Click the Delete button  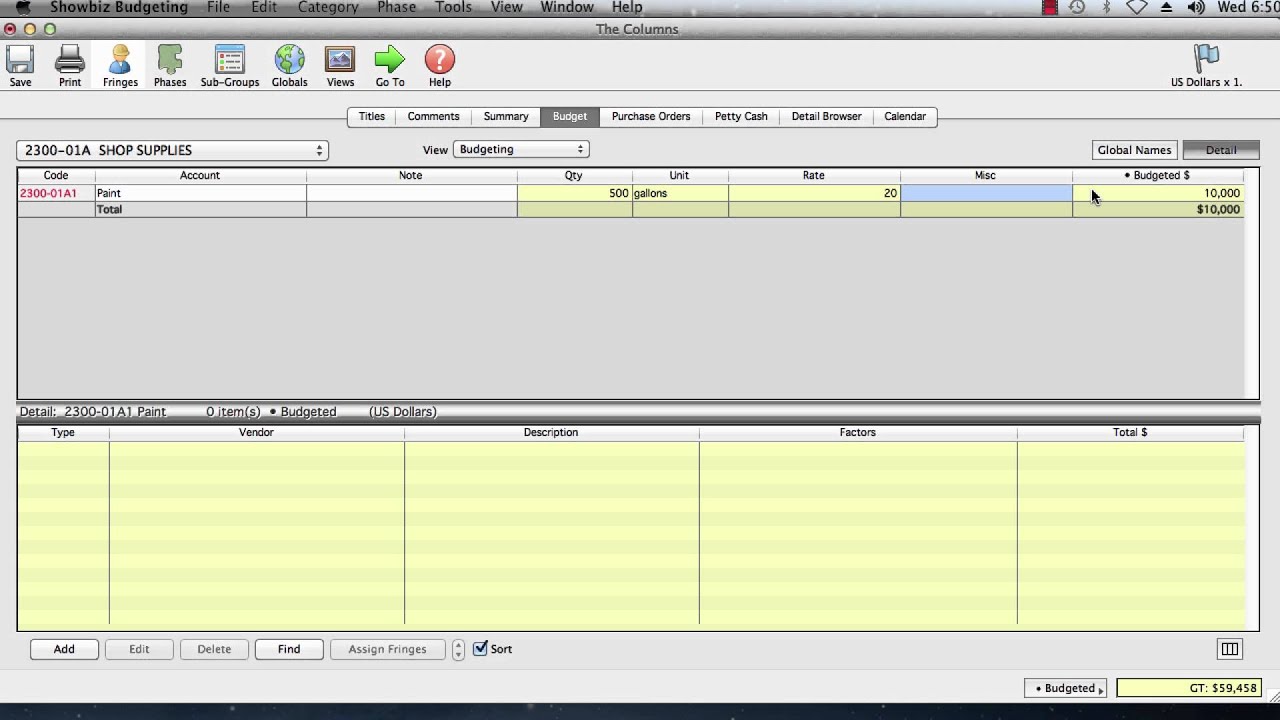214,649
